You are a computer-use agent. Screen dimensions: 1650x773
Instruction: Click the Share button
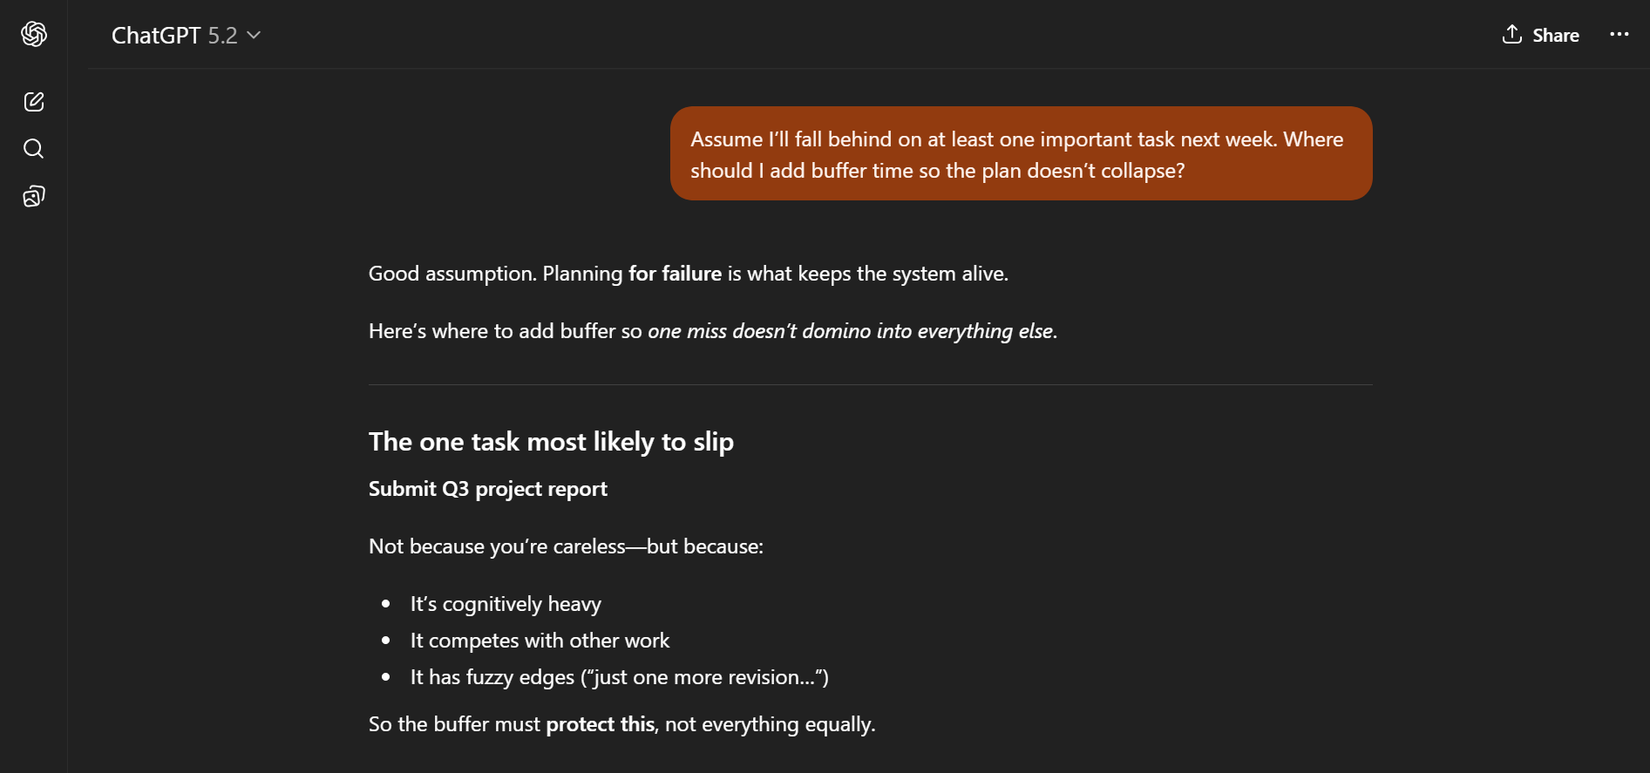pos(1541,34)
